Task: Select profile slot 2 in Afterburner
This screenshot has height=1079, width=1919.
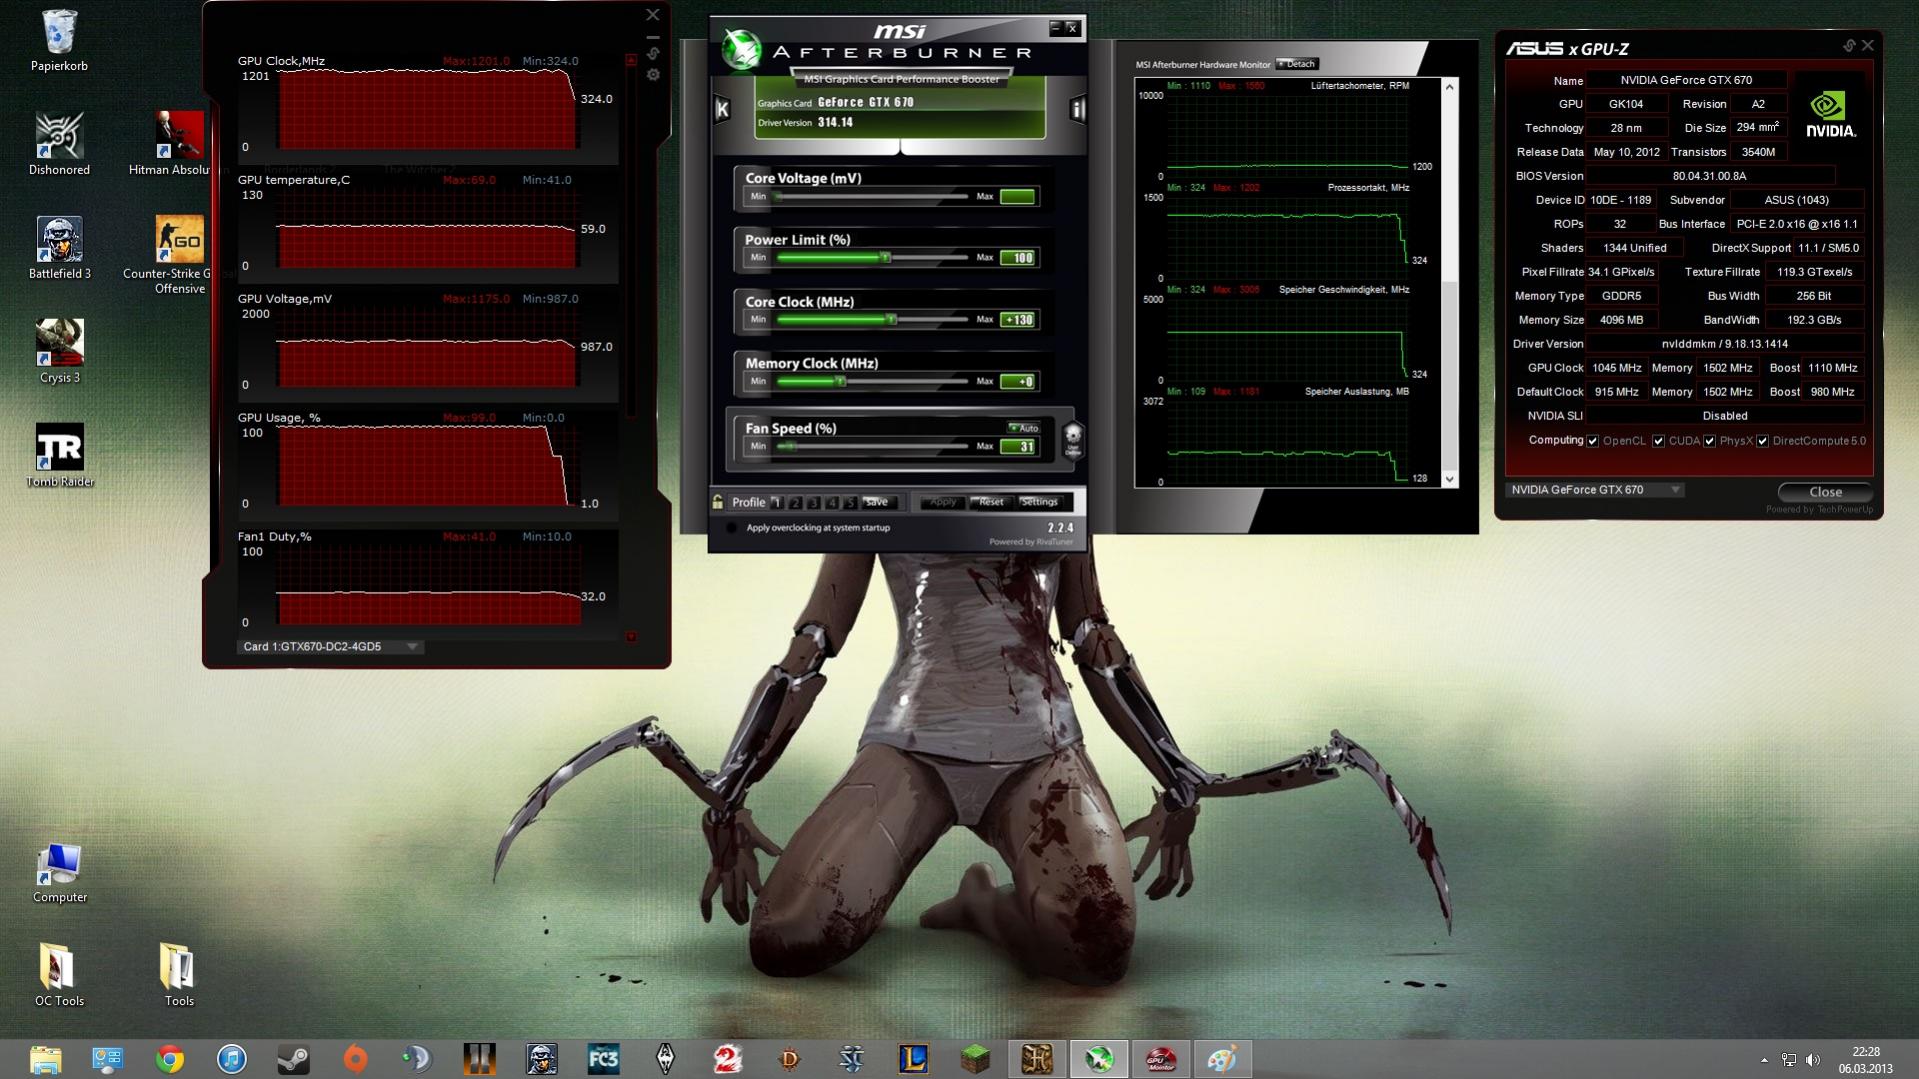Action: tap(795, 503)
